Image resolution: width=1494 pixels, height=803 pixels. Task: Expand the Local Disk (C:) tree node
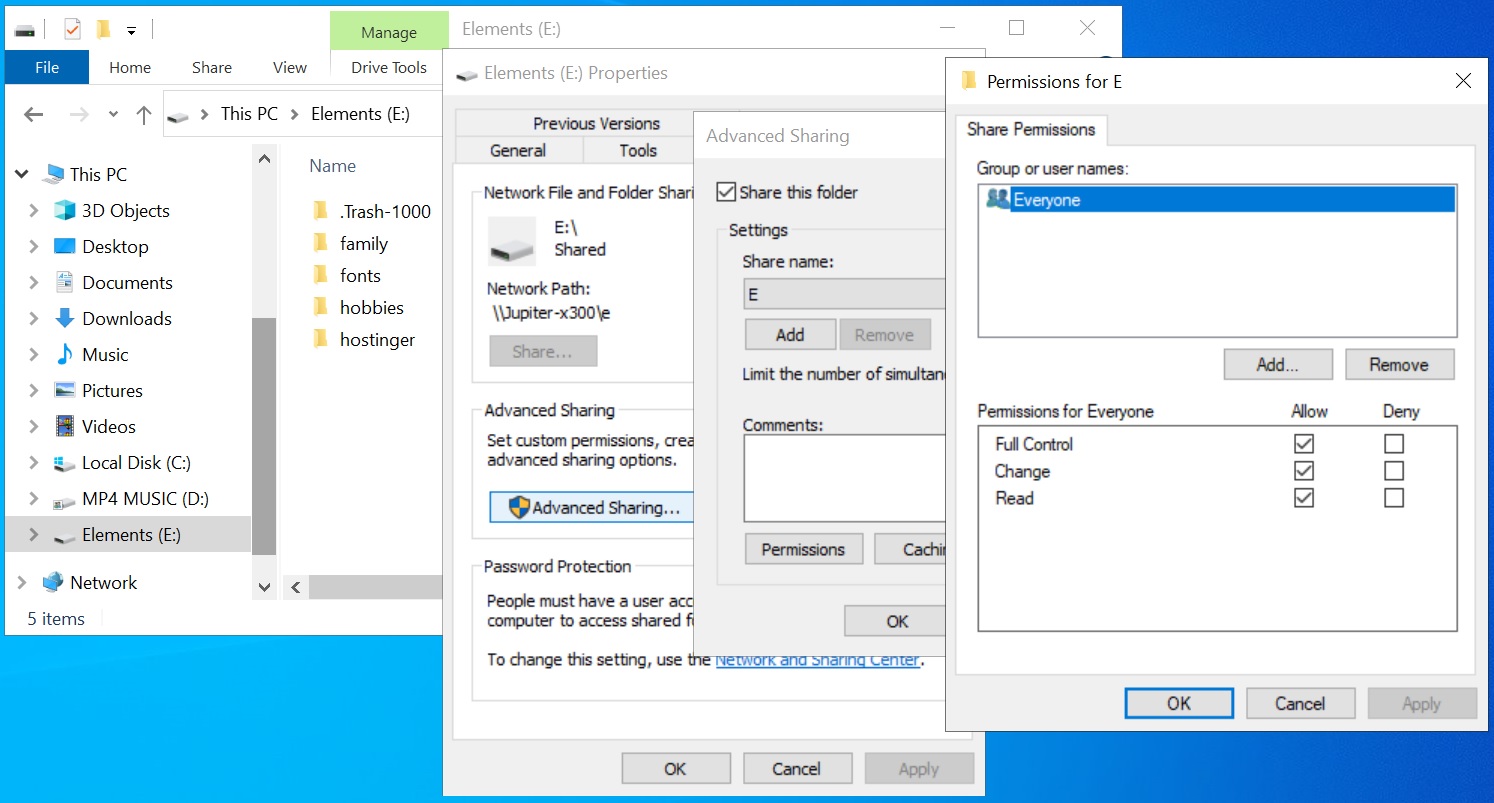tap(34, 463)
